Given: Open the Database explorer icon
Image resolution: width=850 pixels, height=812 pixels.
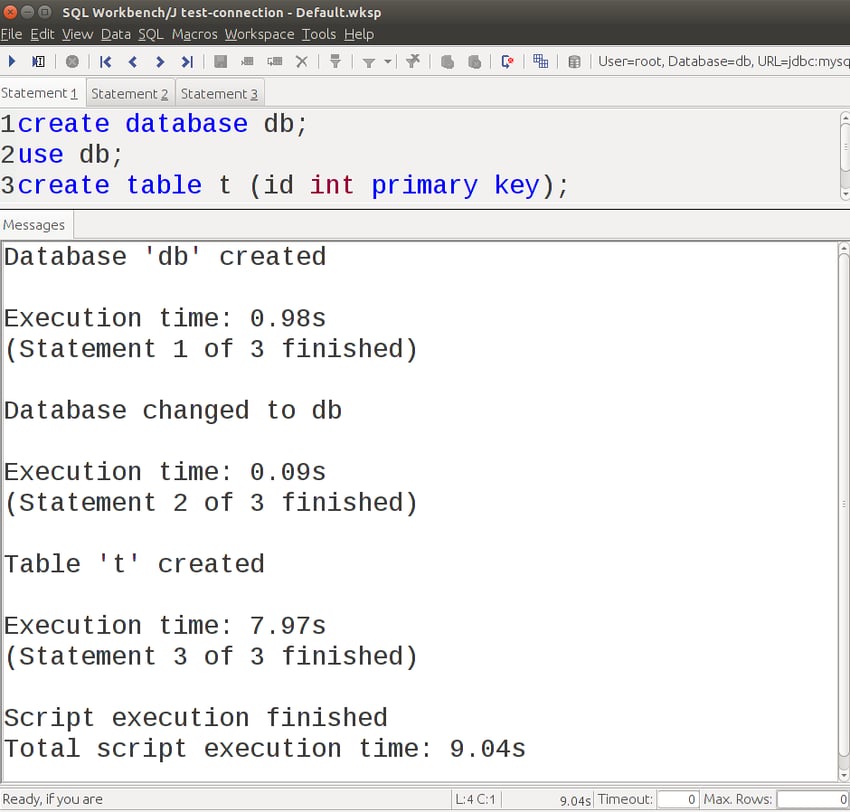Looking at the screenshot, I should click(x=574, y=62).
